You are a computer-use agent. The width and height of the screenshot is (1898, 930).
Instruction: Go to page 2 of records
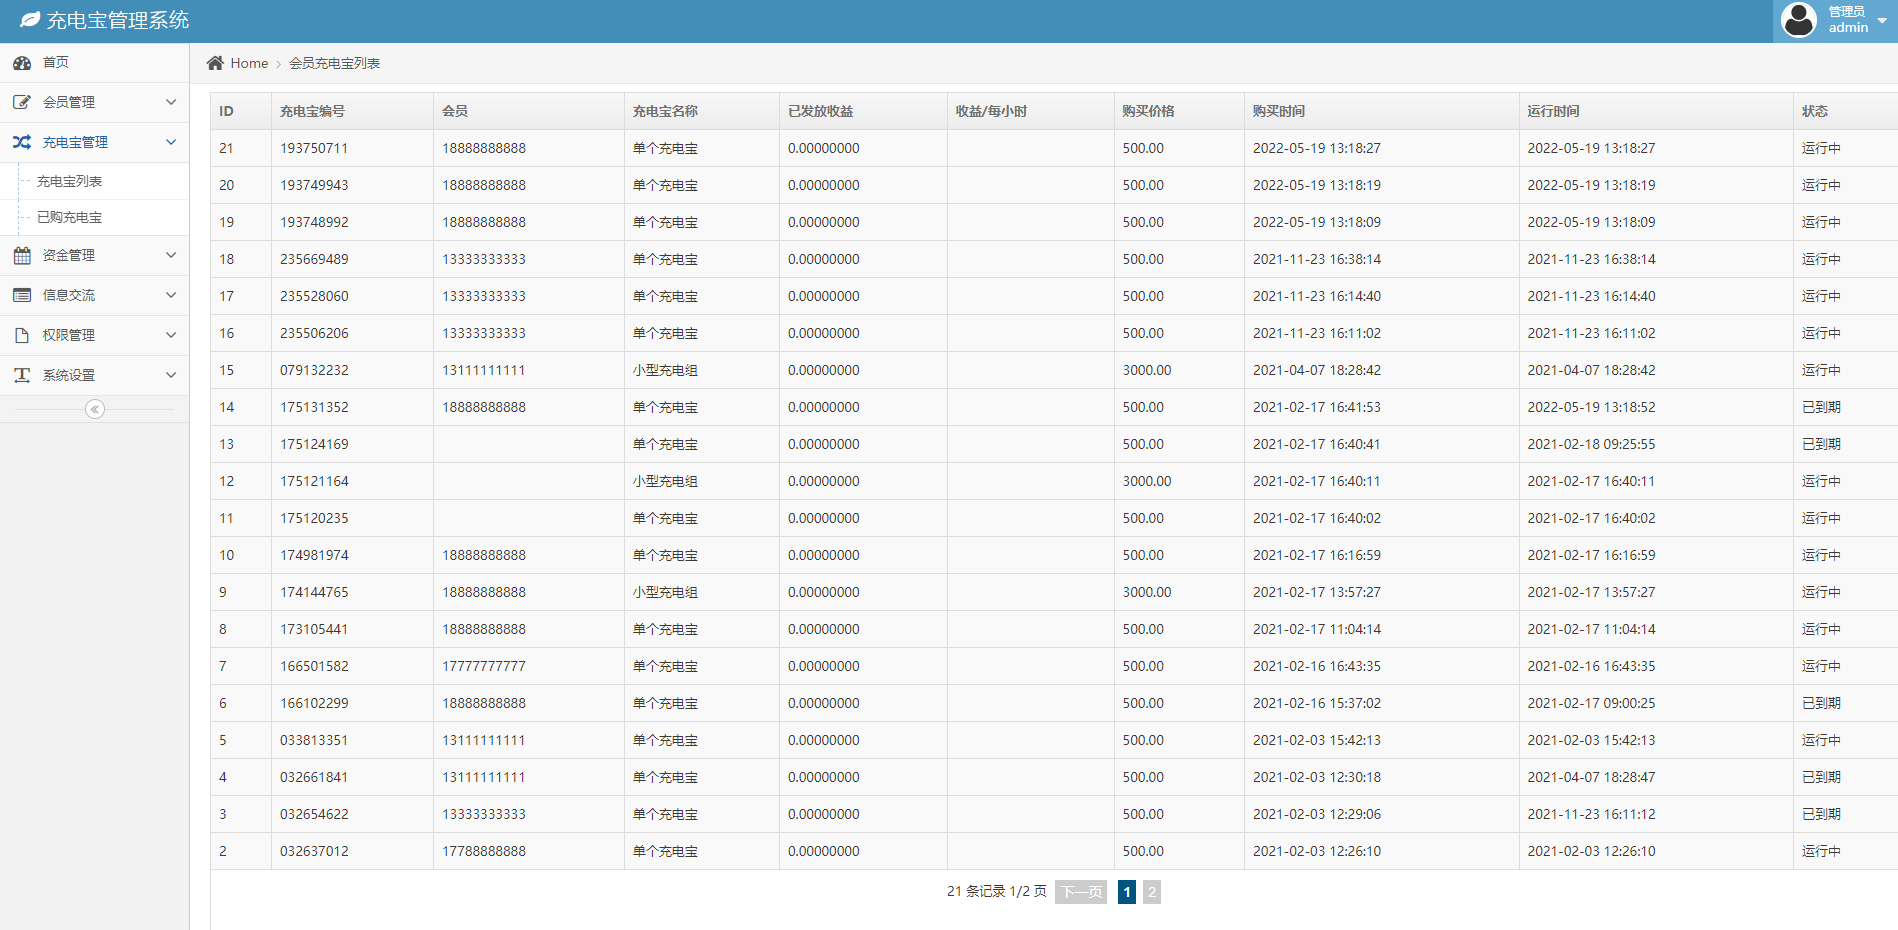(x=1152, y=892)
